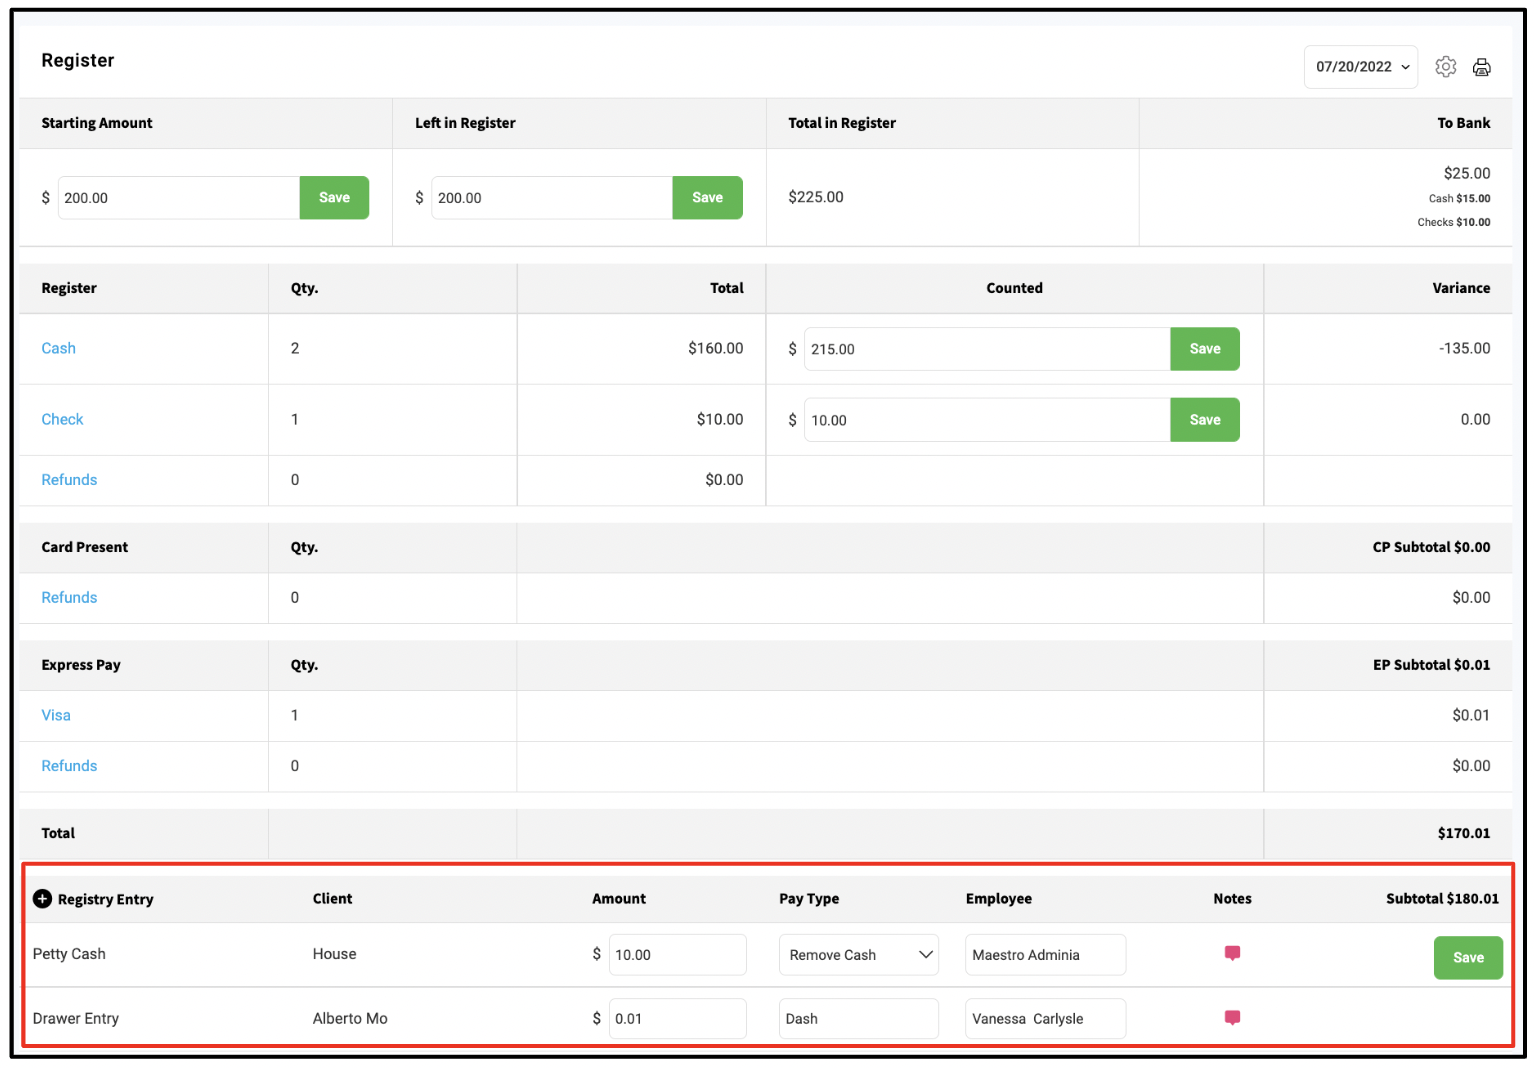Viewport: 1534px width, 1068px height.
Task: Click the Starting Amount input field
Action: click(x=179, y=198)
